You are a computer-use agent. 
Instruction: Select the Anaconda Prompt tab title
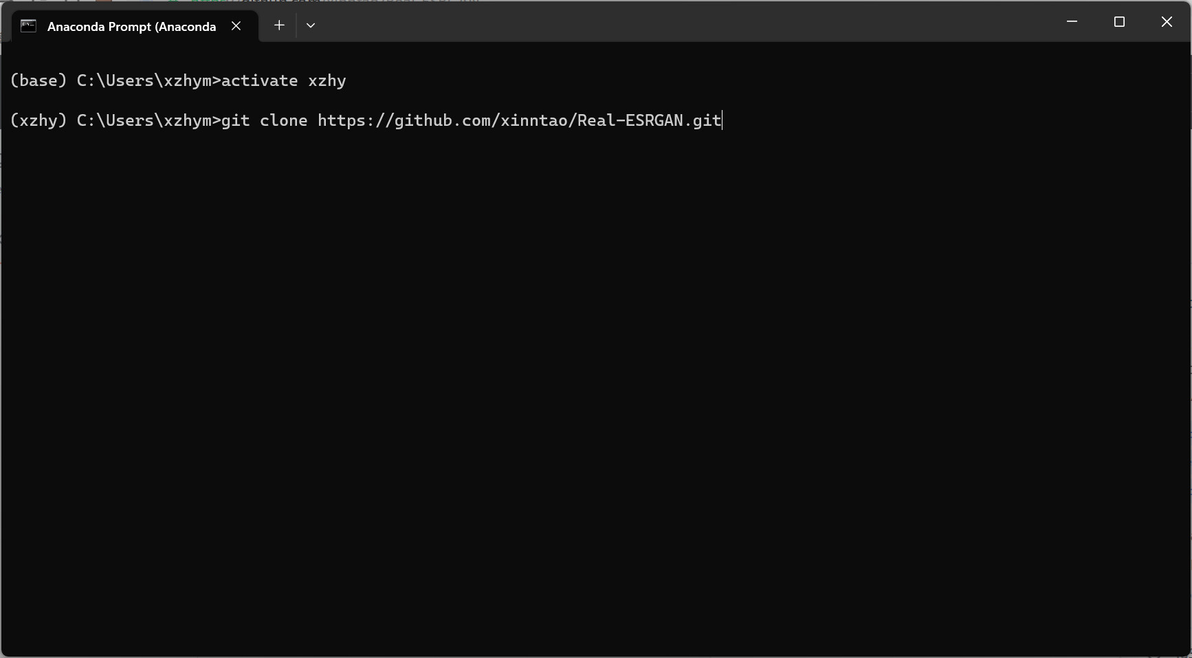(131, 26)
